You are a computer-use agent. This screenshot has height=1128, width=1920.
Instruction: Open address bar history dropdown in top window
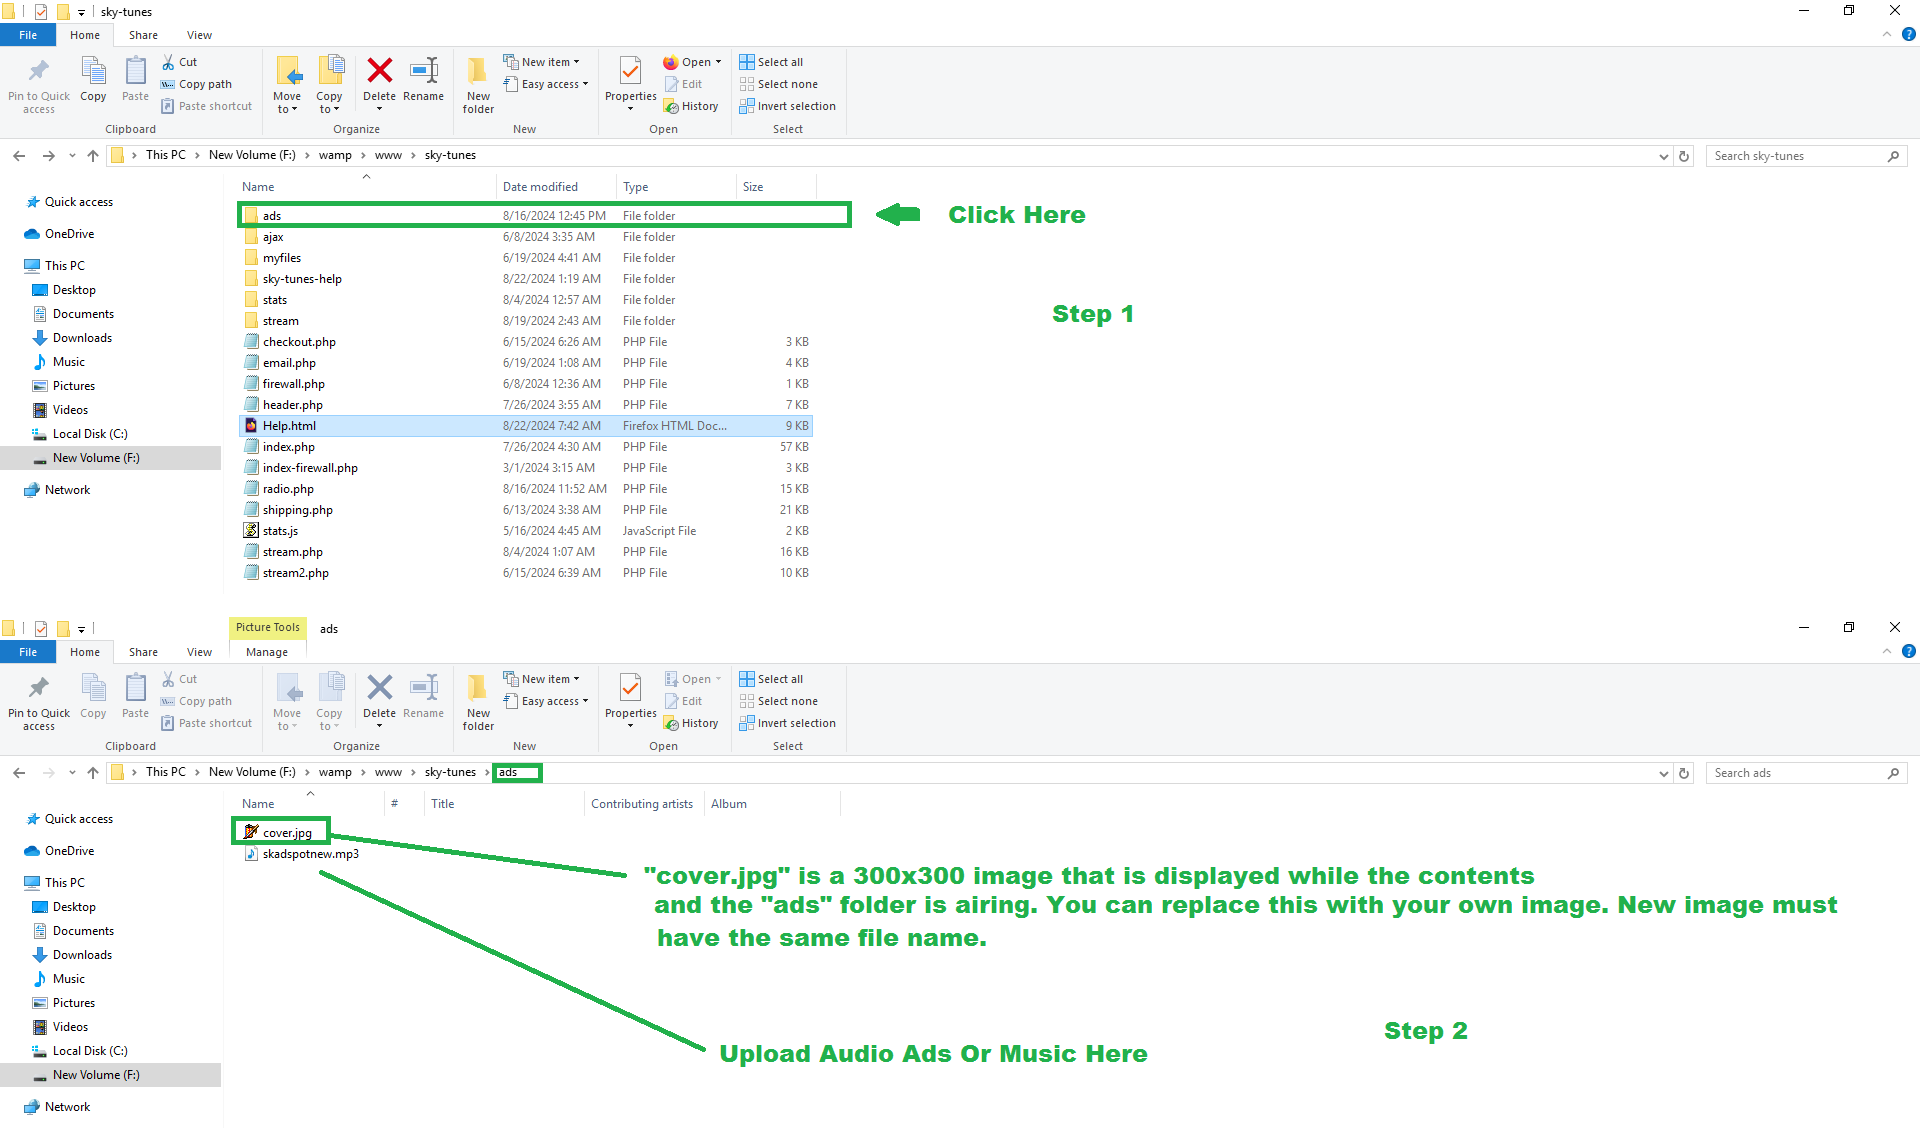point(1663,156)
